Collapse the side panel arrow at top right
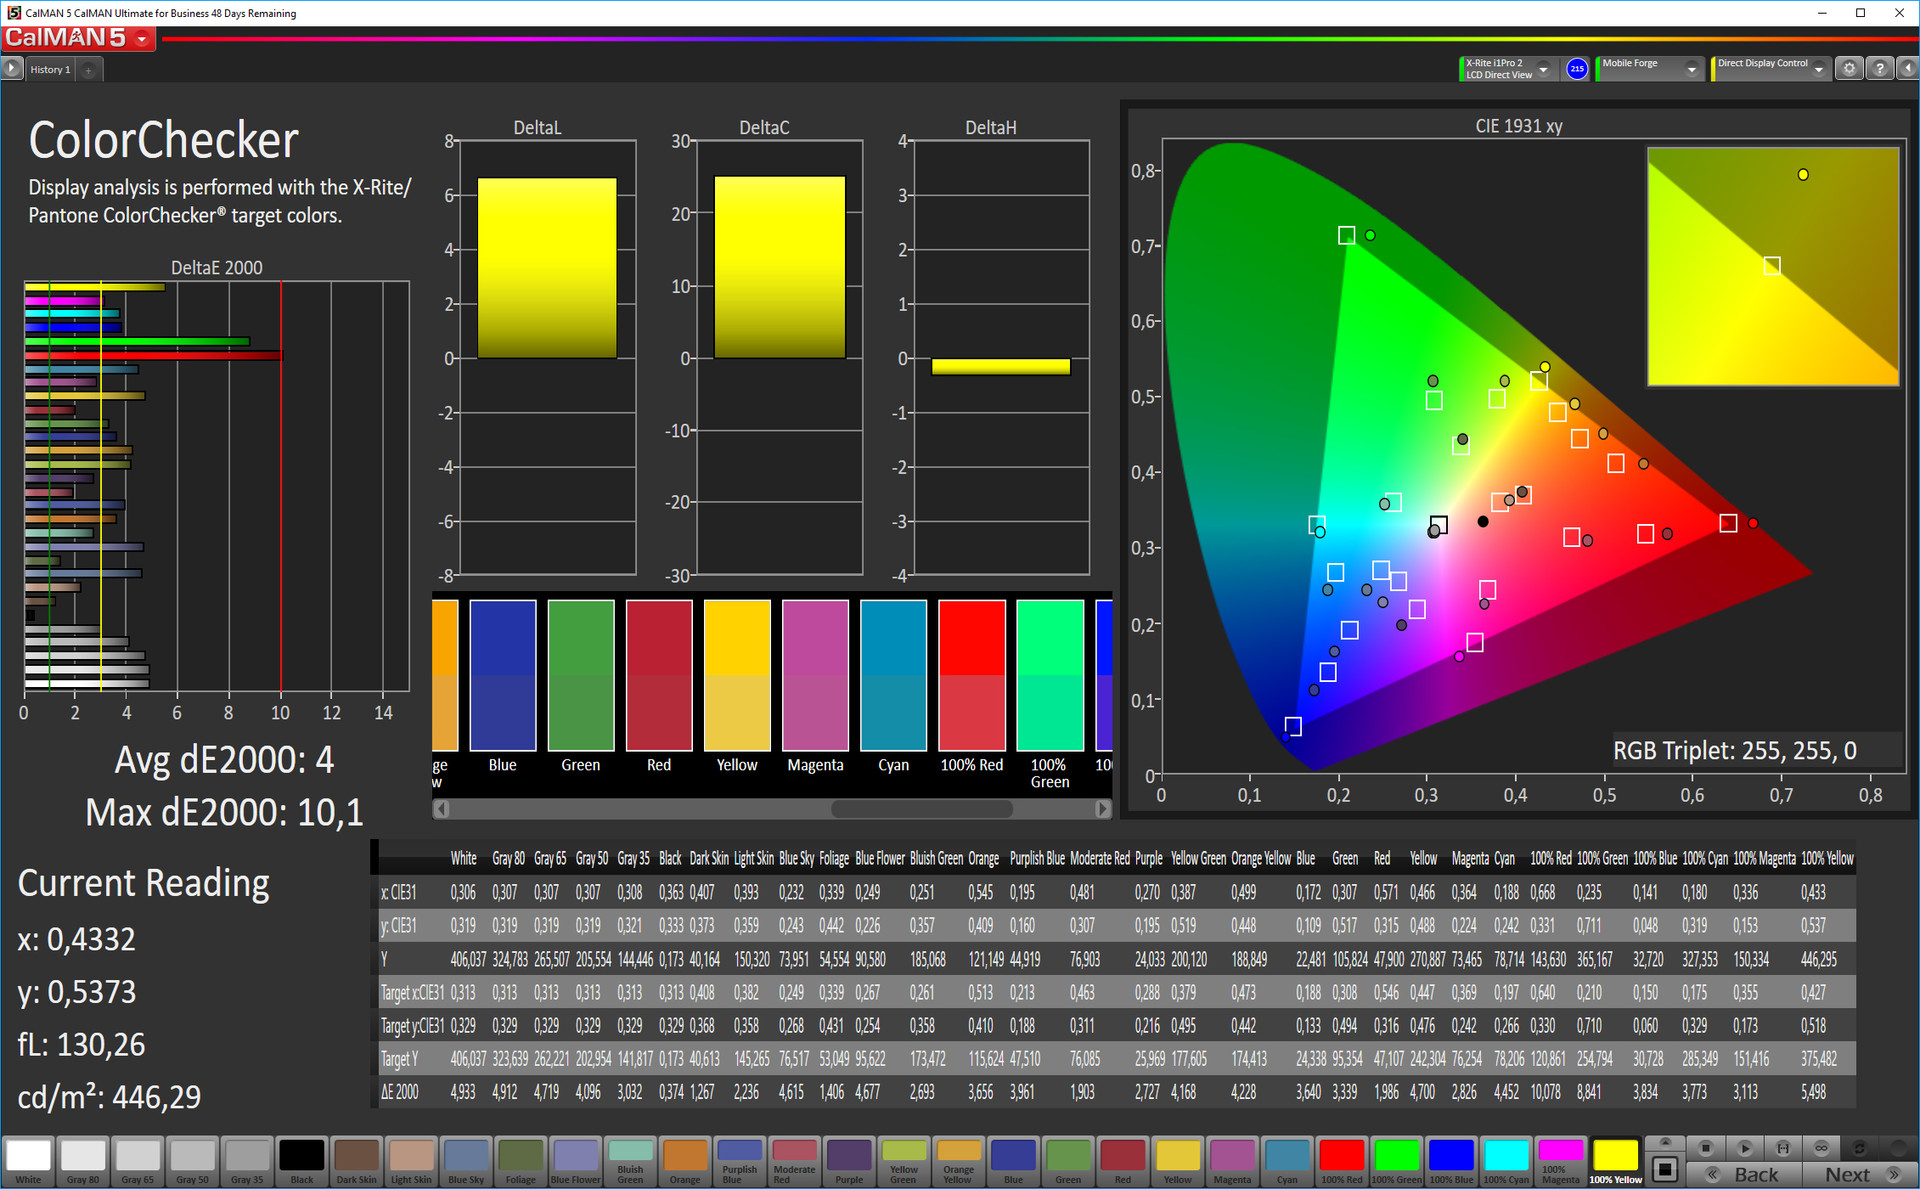1920x1189 pixels. 1907,69
